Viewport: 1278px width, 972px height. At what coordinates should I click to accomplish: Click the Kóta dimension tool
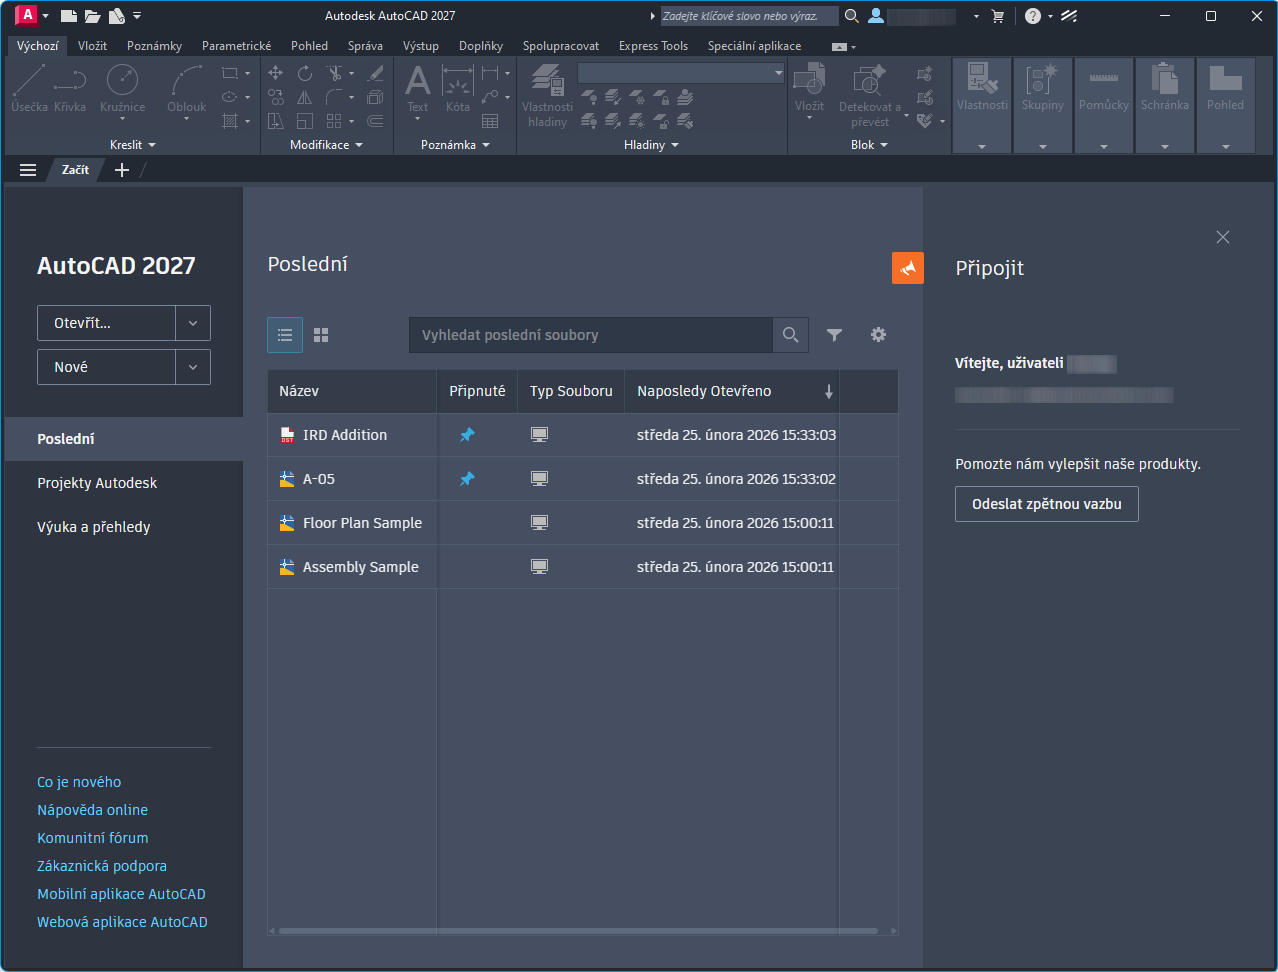[458, 88]
